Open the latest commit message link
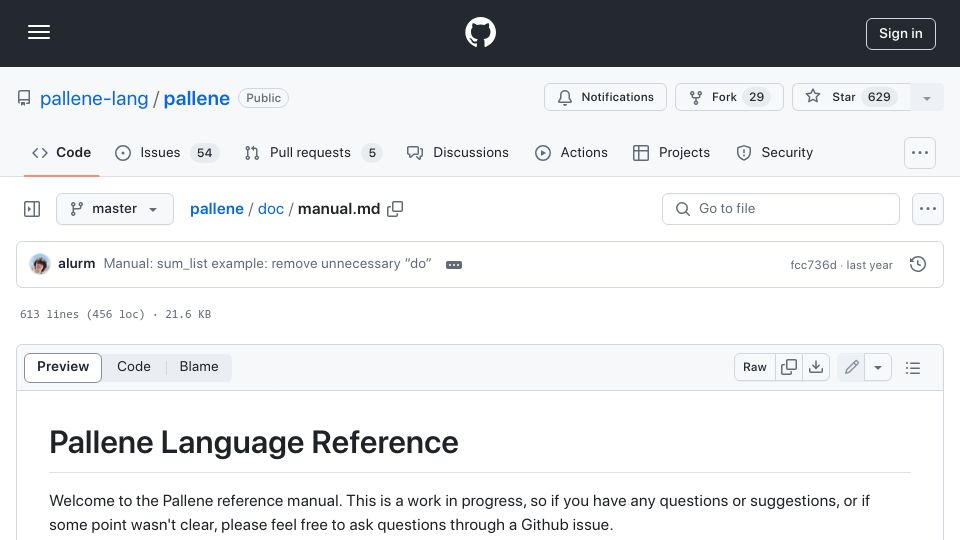The width and height of the screenshot is (960, 540). click(268, 264)
